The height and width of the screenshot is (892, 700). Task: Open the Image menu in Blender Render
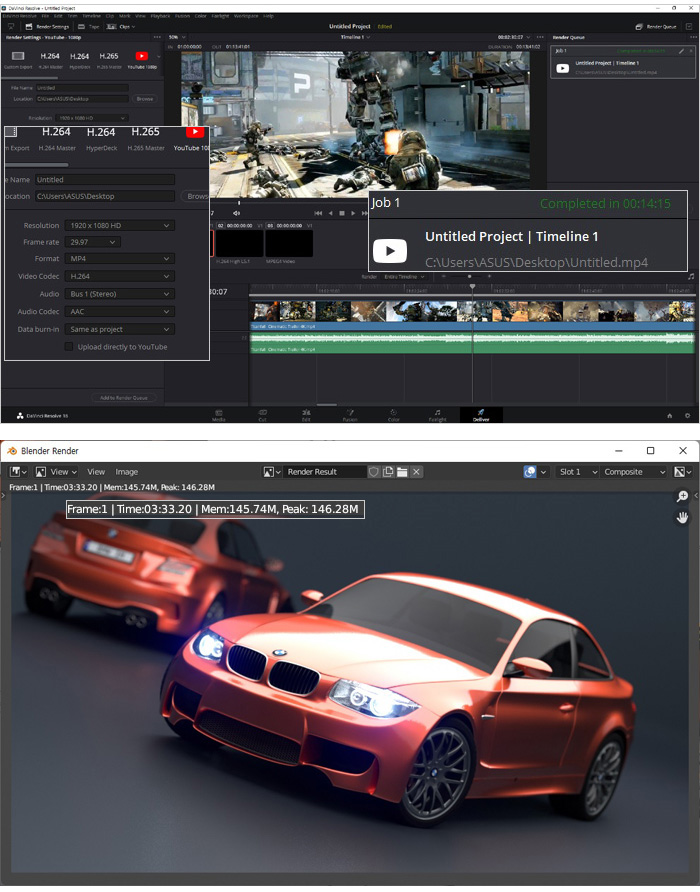click(x=127, y=472)
